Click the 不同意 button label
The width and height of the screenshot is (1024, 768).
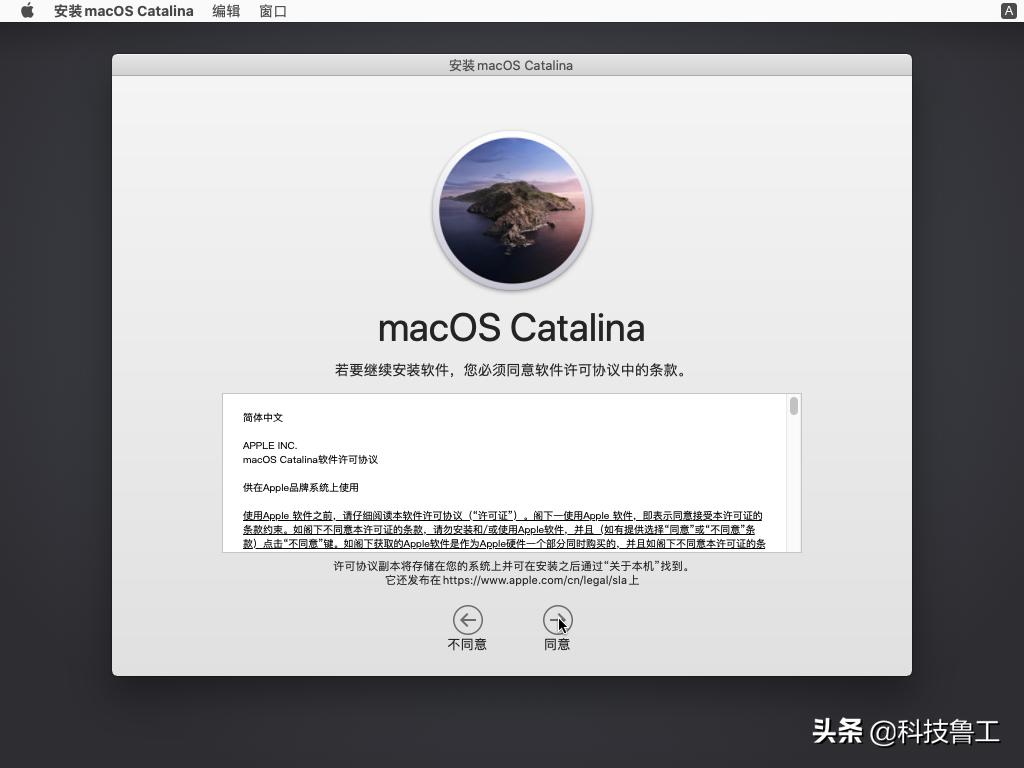click(467, 644)
